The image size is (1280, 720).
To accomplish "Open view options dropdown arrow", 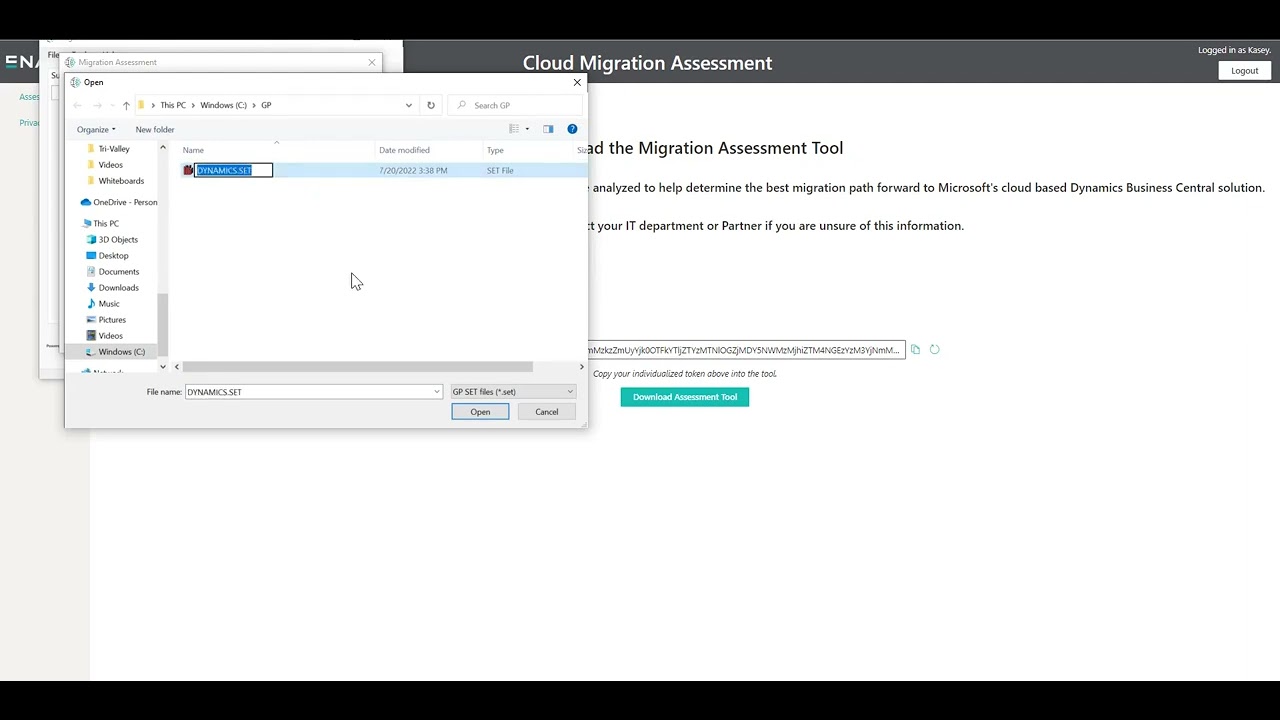I will click(x=527, y=129).
